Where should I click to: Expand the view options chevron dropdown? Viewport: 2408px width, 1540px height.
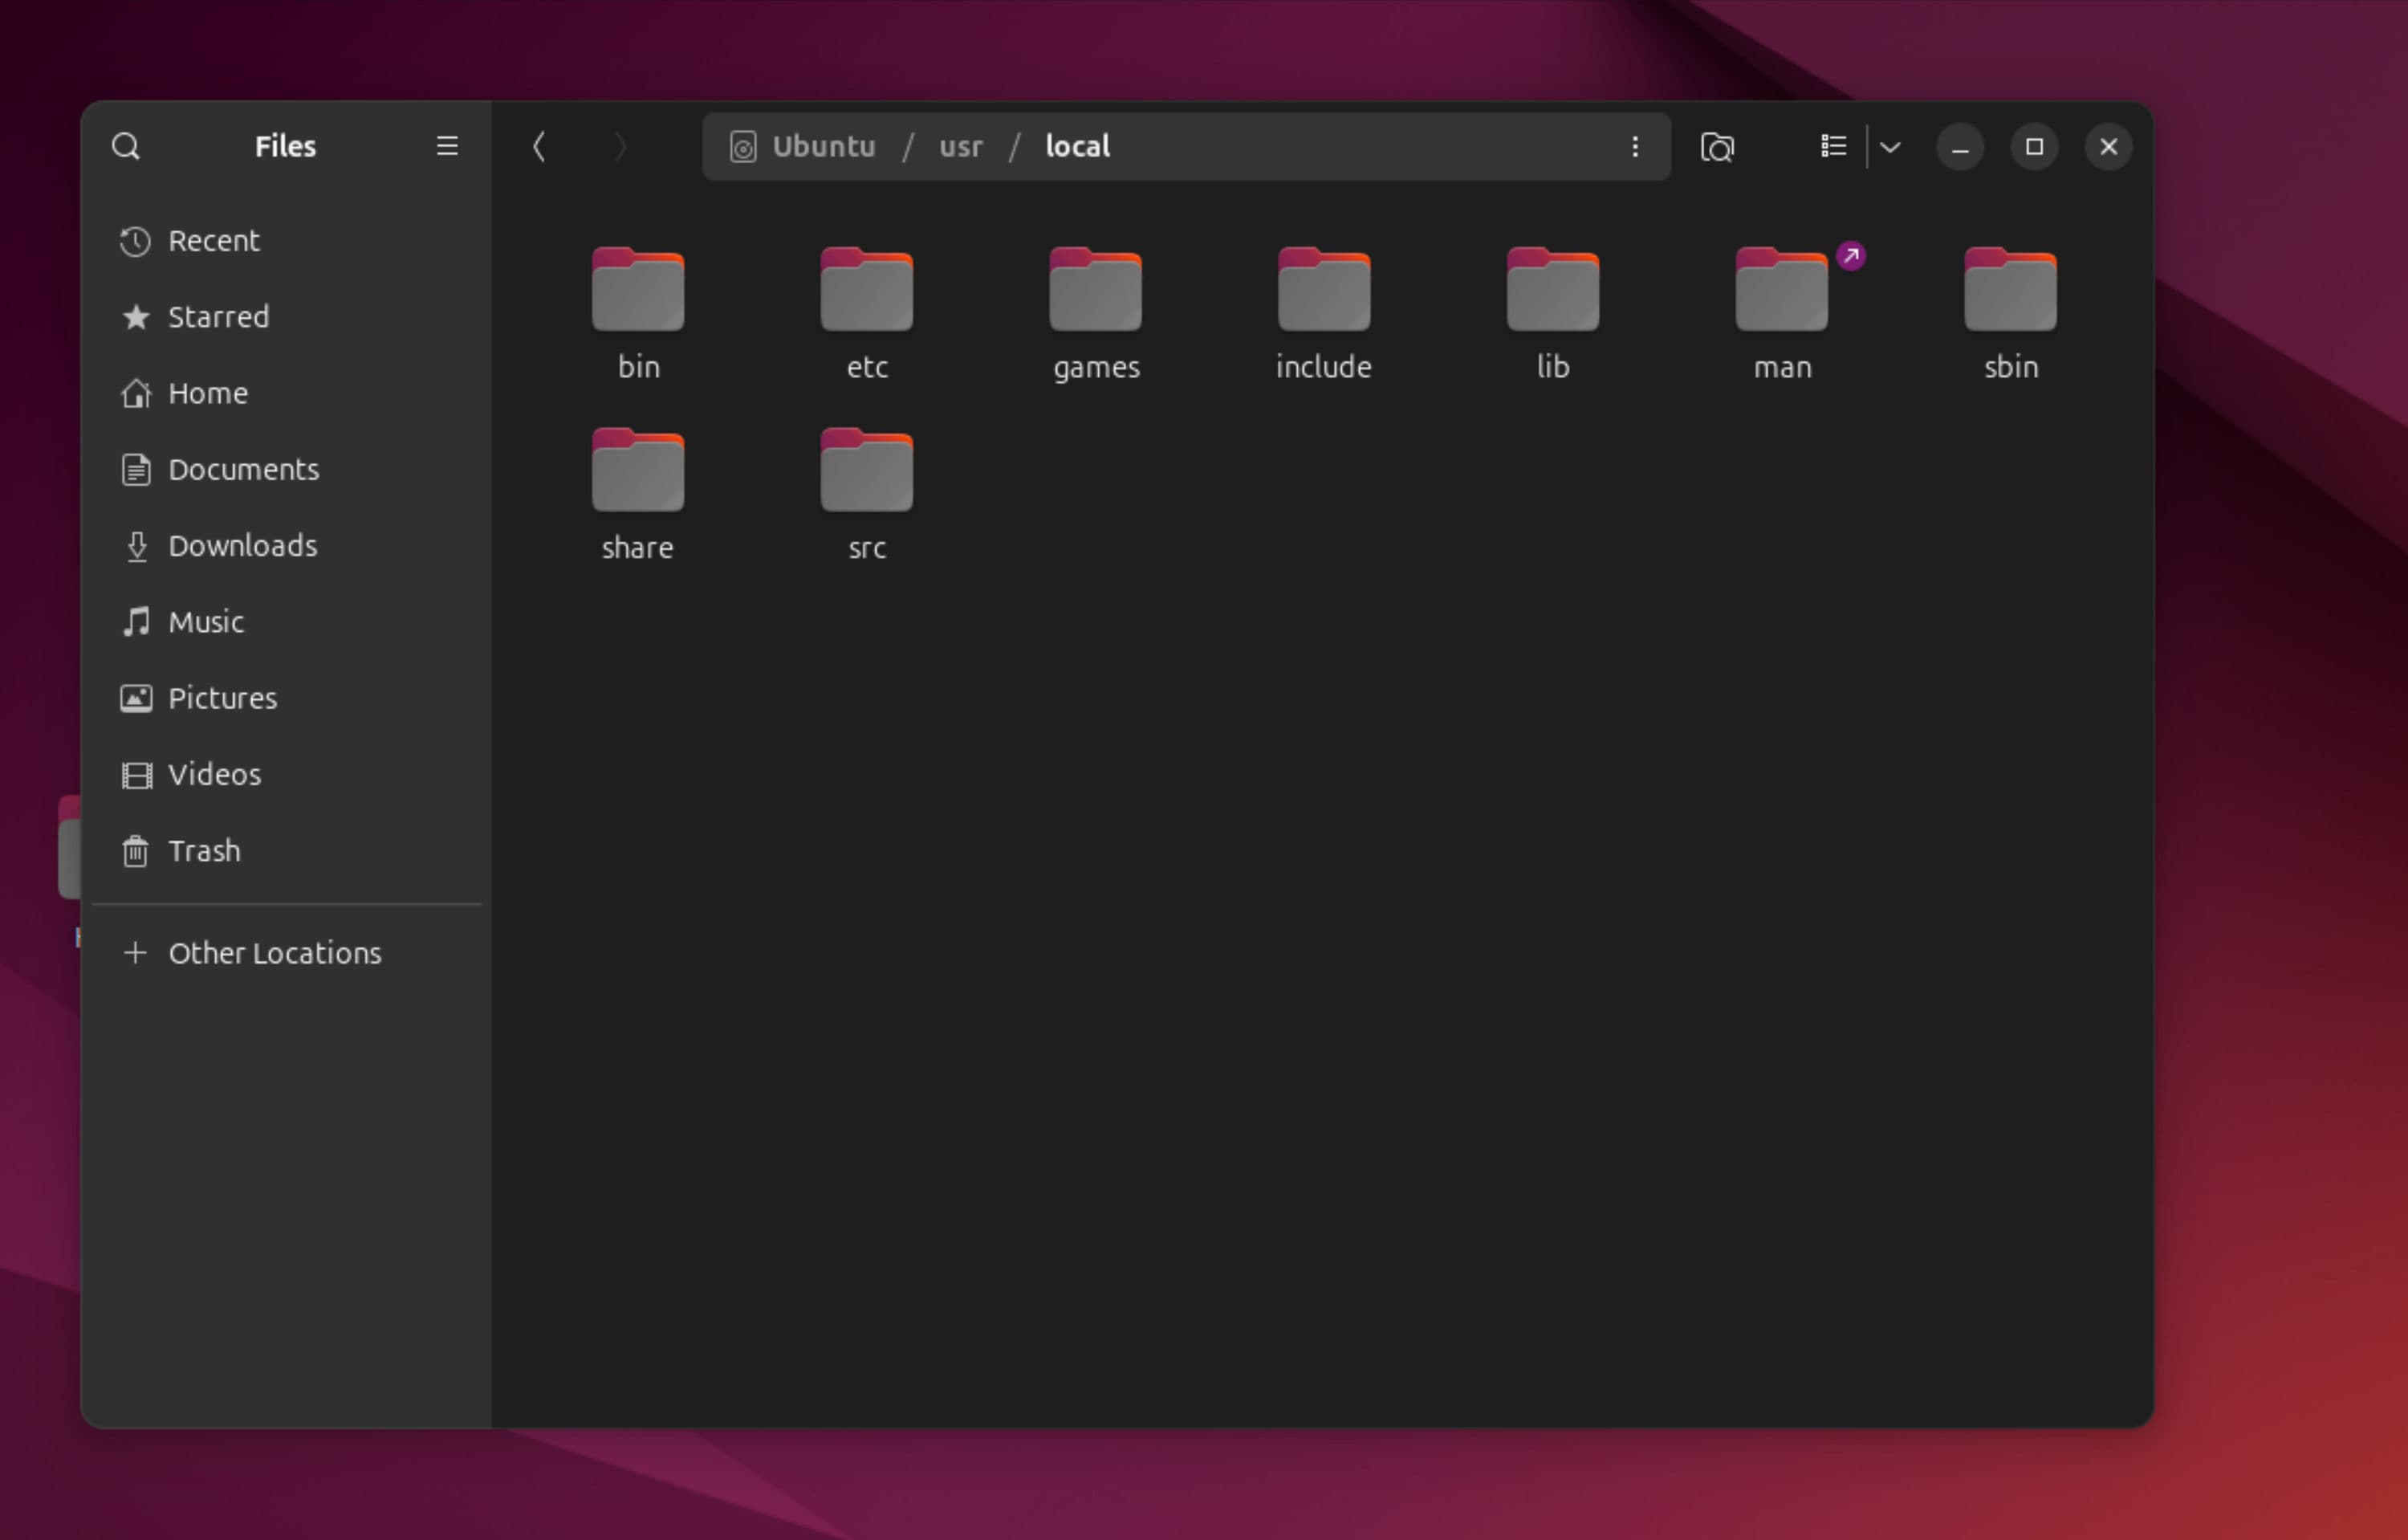click(x=1890, y=147)
